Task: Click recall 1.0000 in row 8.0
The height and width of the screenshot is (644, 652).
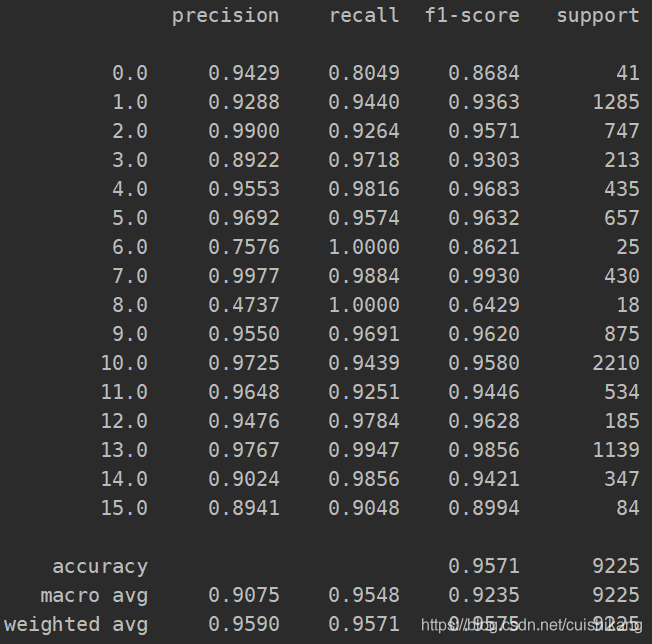Action: click(364, 305)
